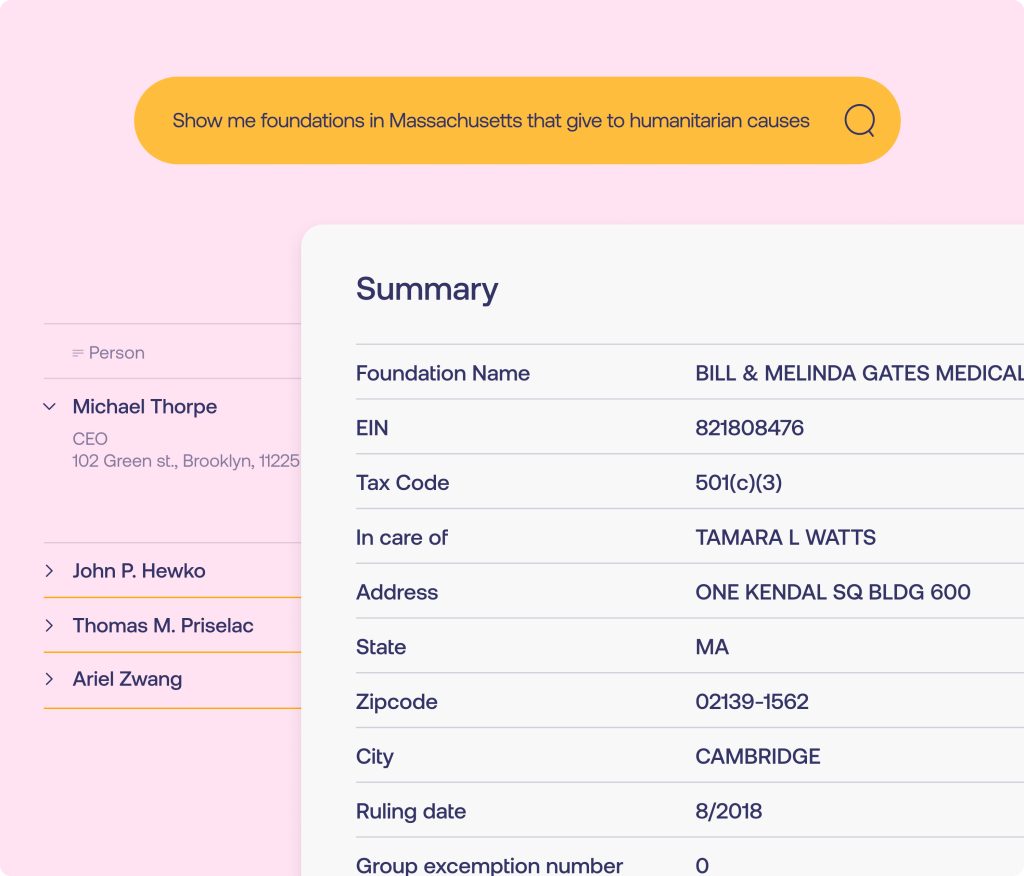Click the CAMBRIDGE city value
The width and height of the screenshot is (1024, 876).
coord(758,756)
